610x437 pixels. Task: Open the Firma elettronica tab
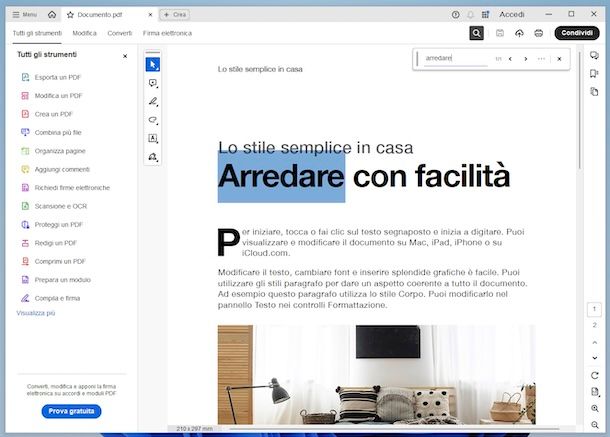coord(167,33)
